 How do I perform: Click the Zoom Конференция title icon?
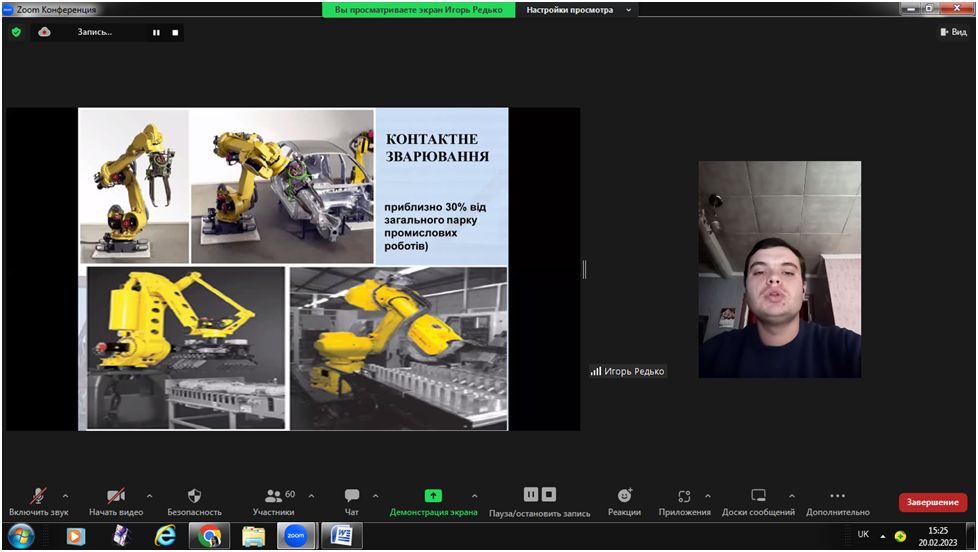pyautogui.click(x=8, y=9)
